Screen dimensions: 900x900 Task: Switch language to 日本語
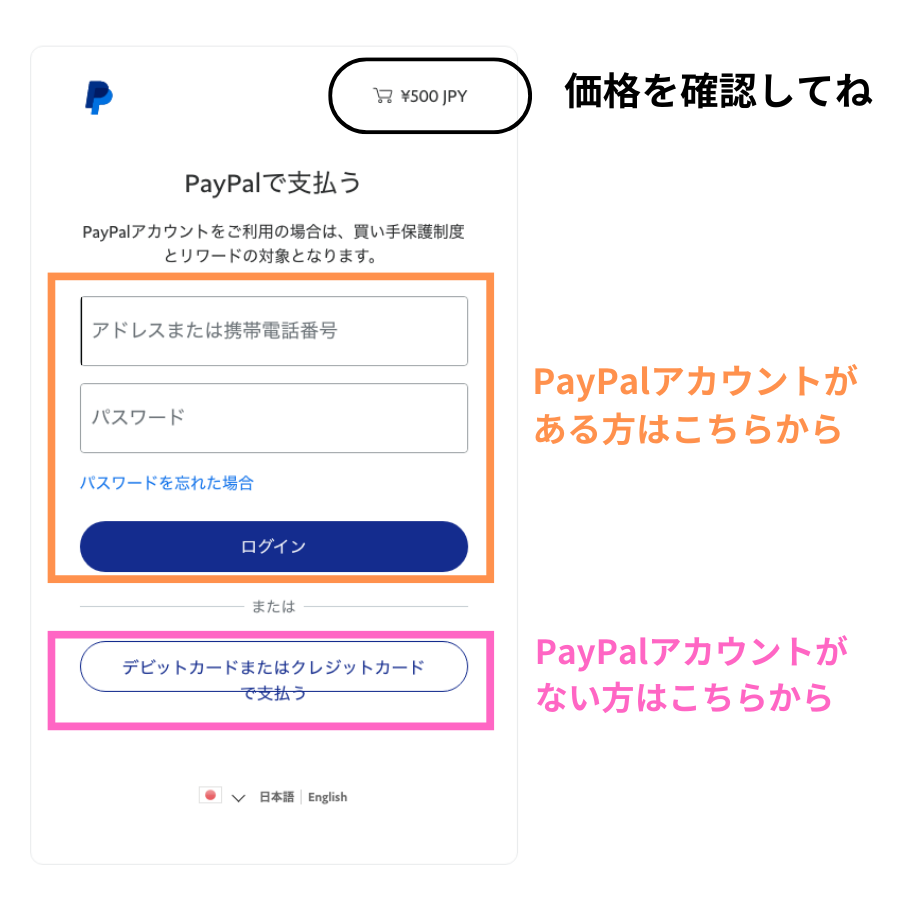tap(277, 797)
